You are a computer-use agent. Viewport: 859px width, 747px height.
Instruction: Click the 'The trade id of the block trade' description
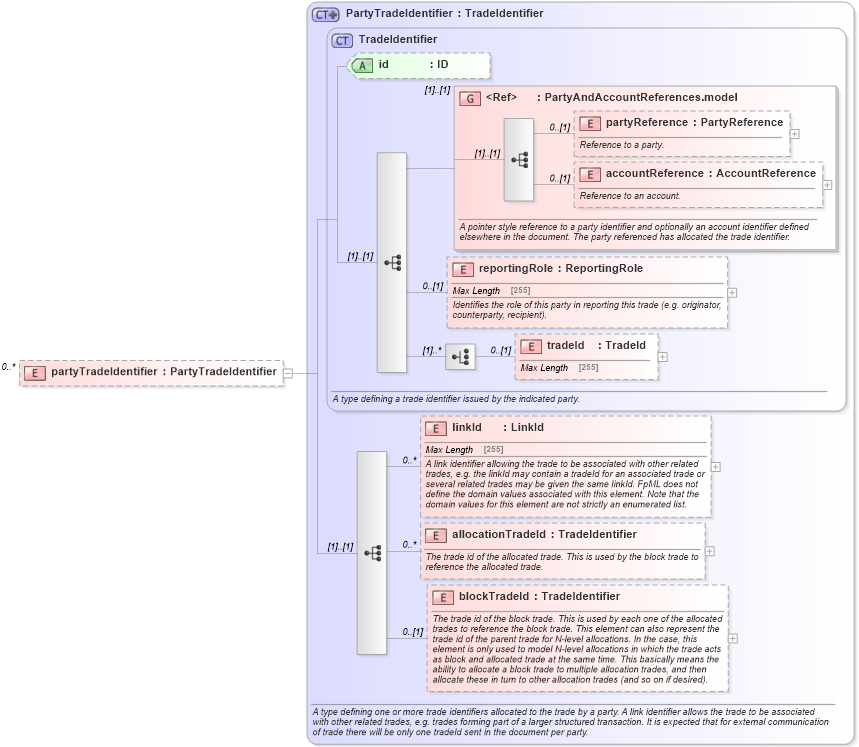(x=577, y=649)
